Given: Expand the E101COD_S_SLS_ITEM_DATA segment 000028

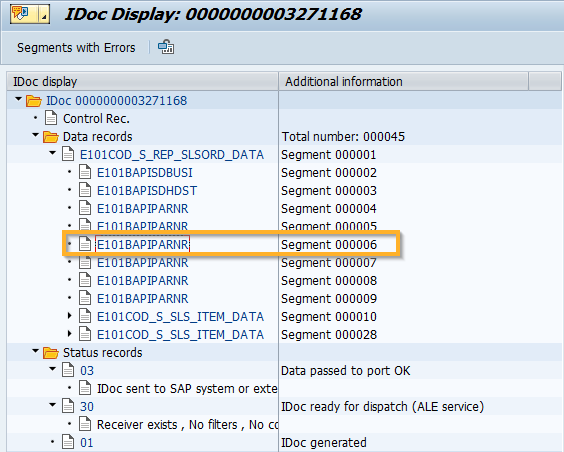Looking at the screenshot, I should click(70, 334).
